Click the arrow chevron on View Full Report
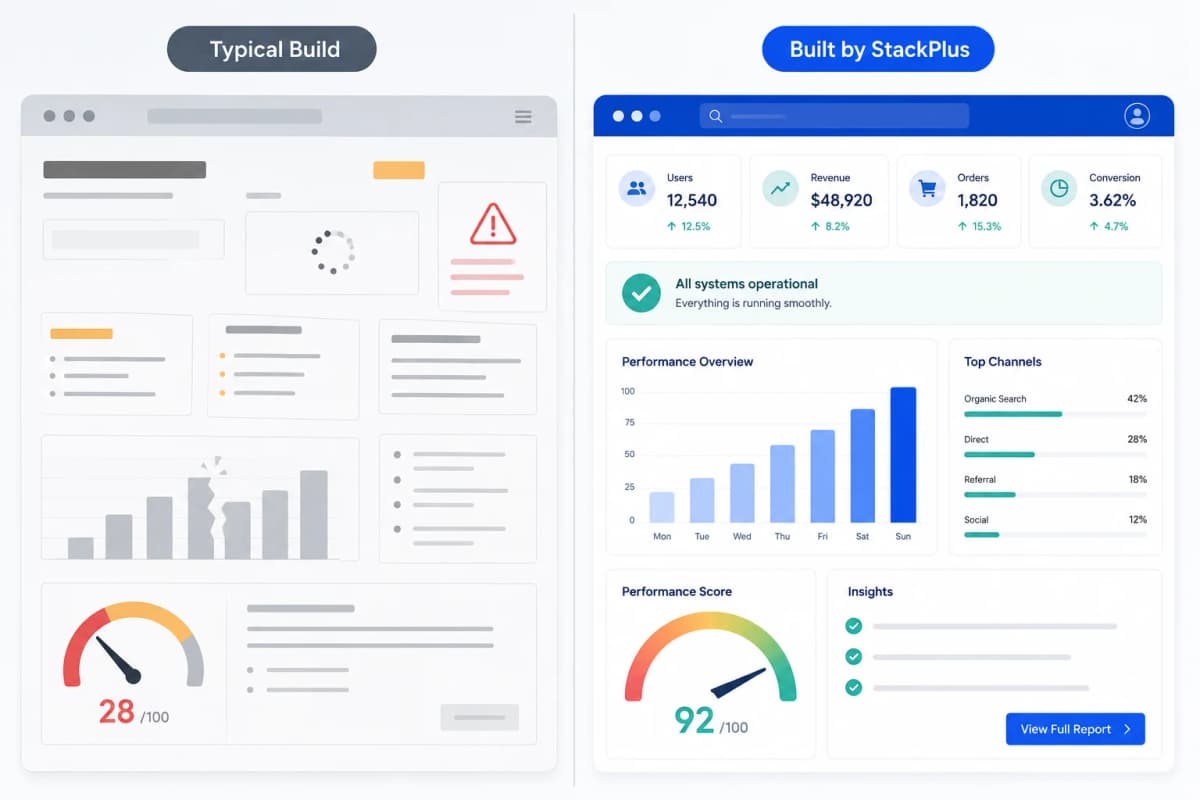The width and height of the screenshot is (1200, 800). pos(1127,729)
